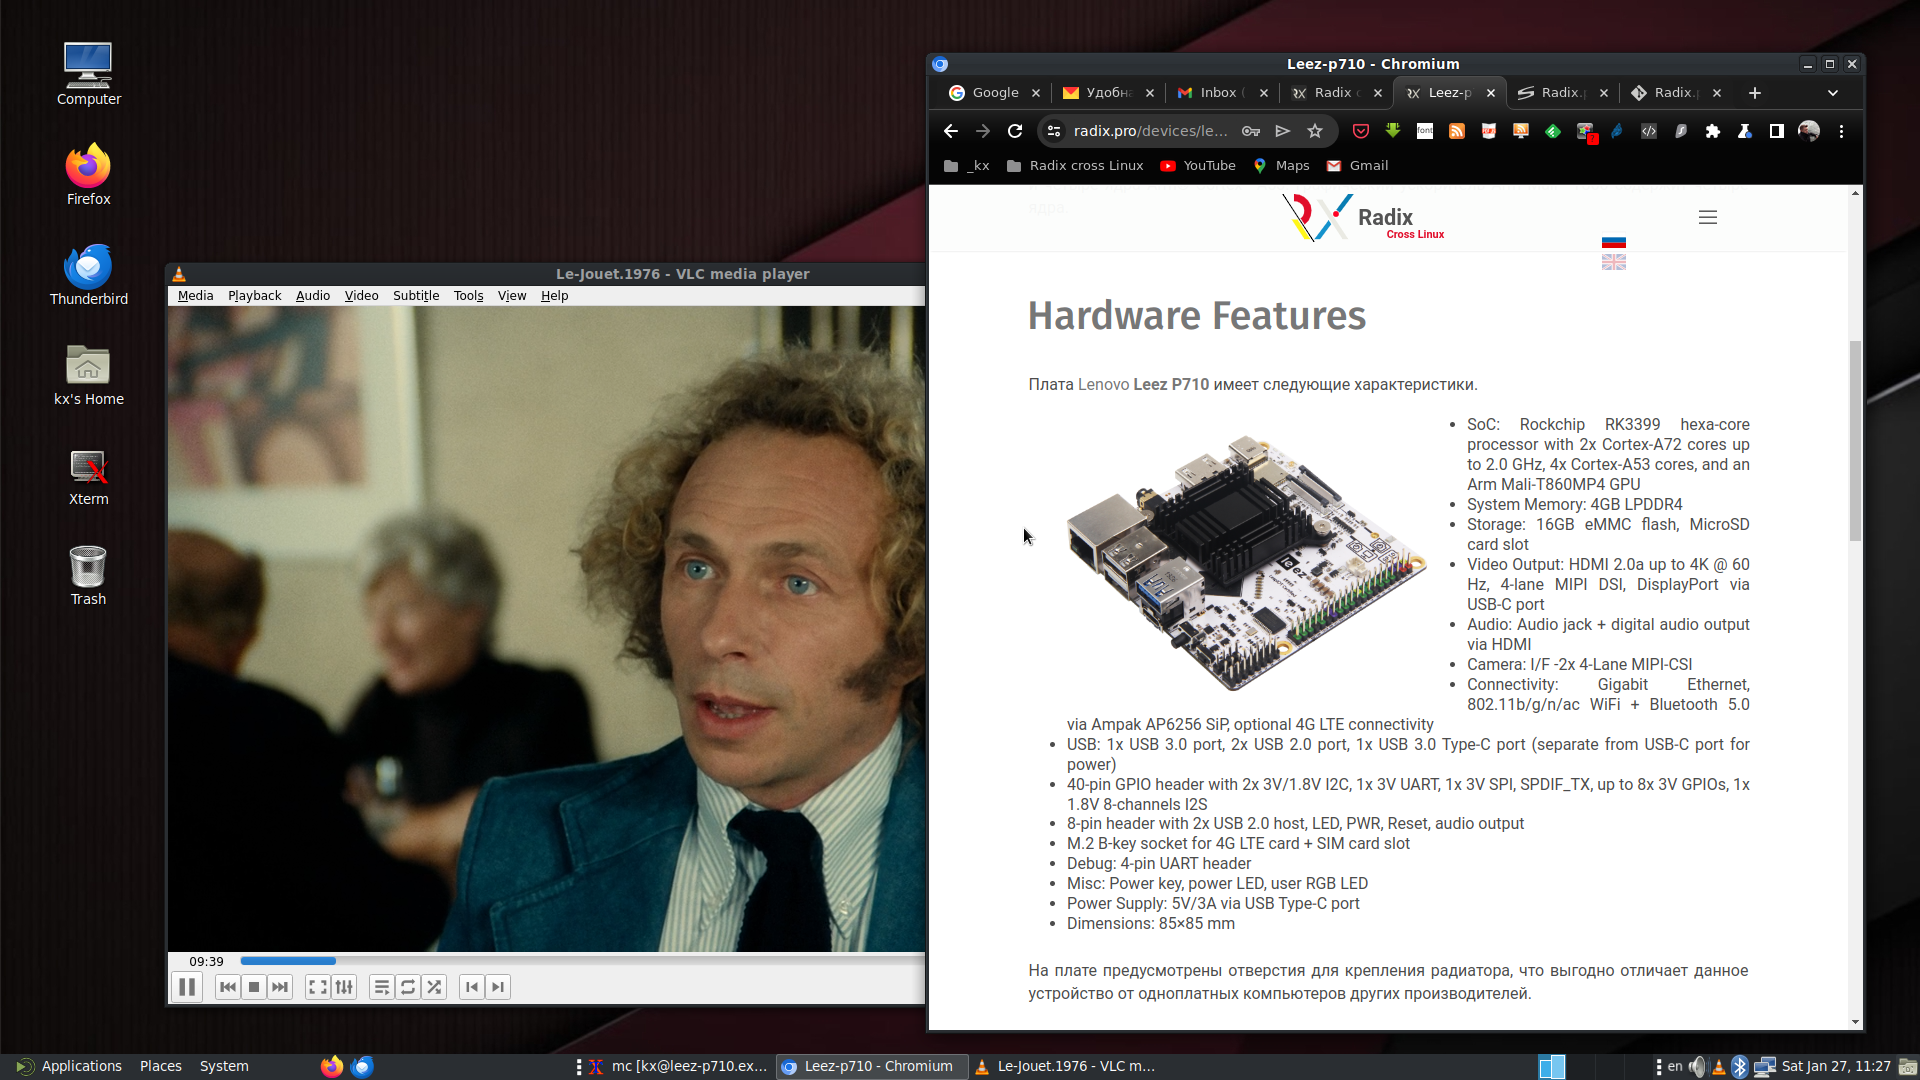Open saved passwords key icon
This screenshot has height=1080, width=1920.
coord(1251,131)
